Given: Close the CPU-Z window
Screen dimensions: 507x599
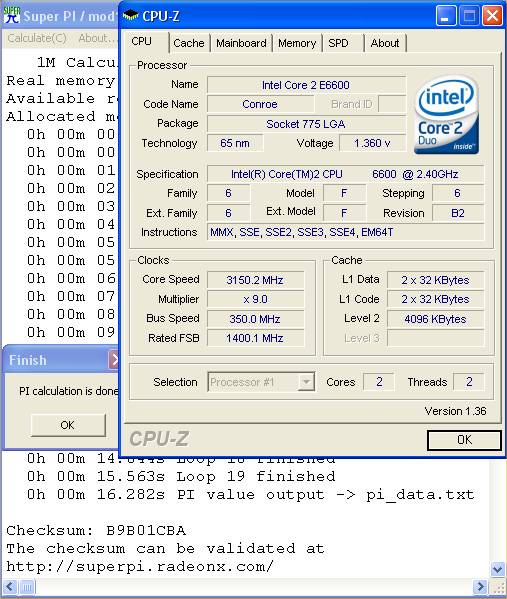Looking at the screenshot, I should click(492, 16).
